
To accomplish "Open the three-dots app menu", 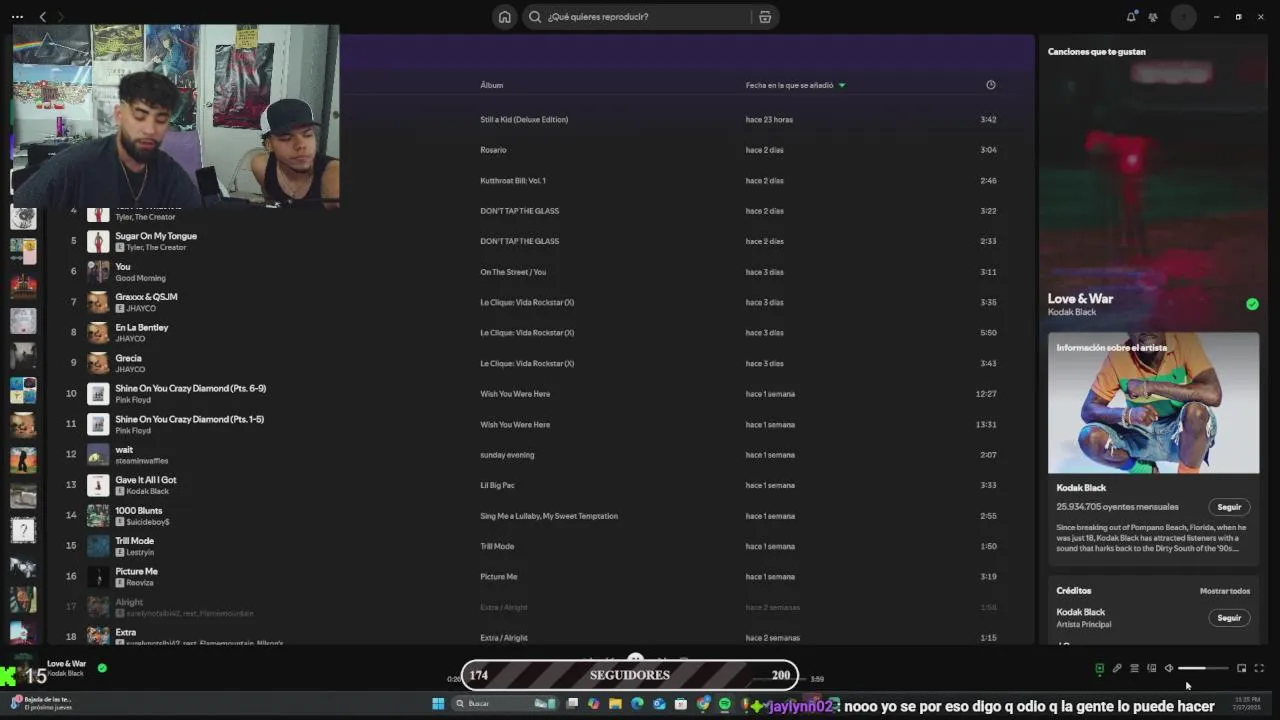I will pyautogui.click(x=17, y=17).
